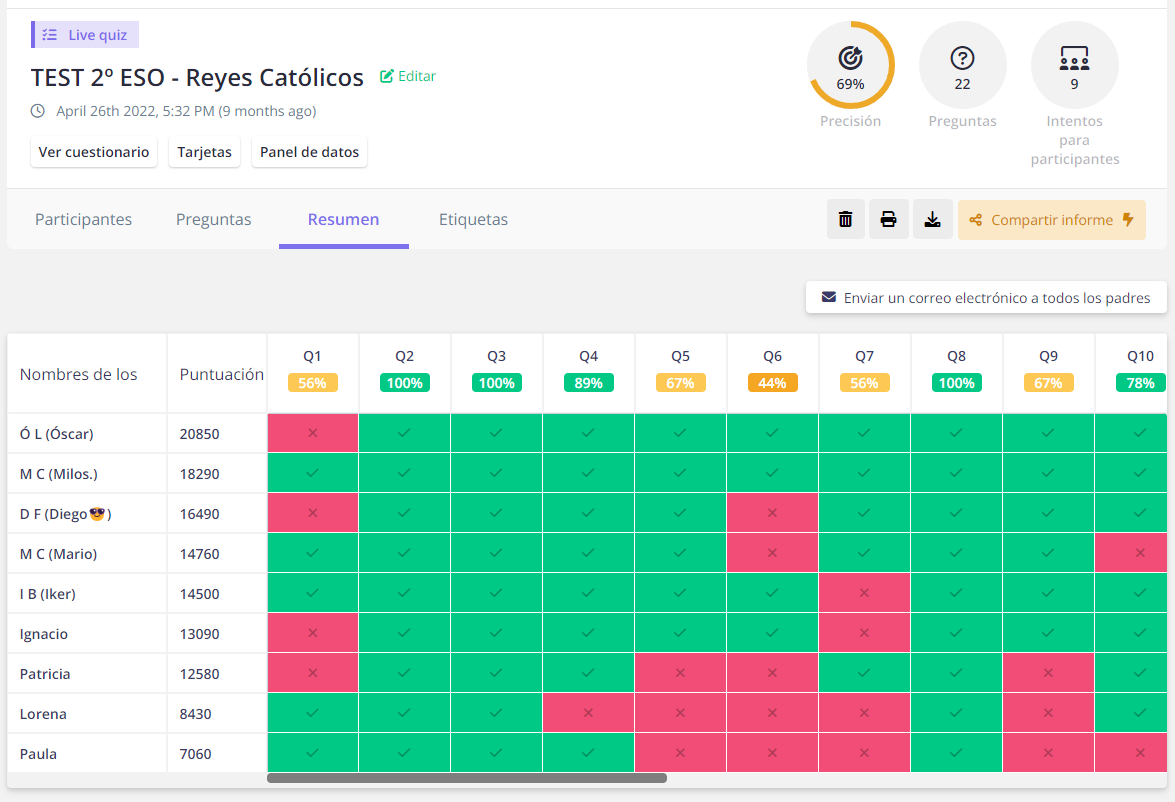Download the report with the download icon
The width and height of the screenshot is (1175, 802).
coord(932,220)
